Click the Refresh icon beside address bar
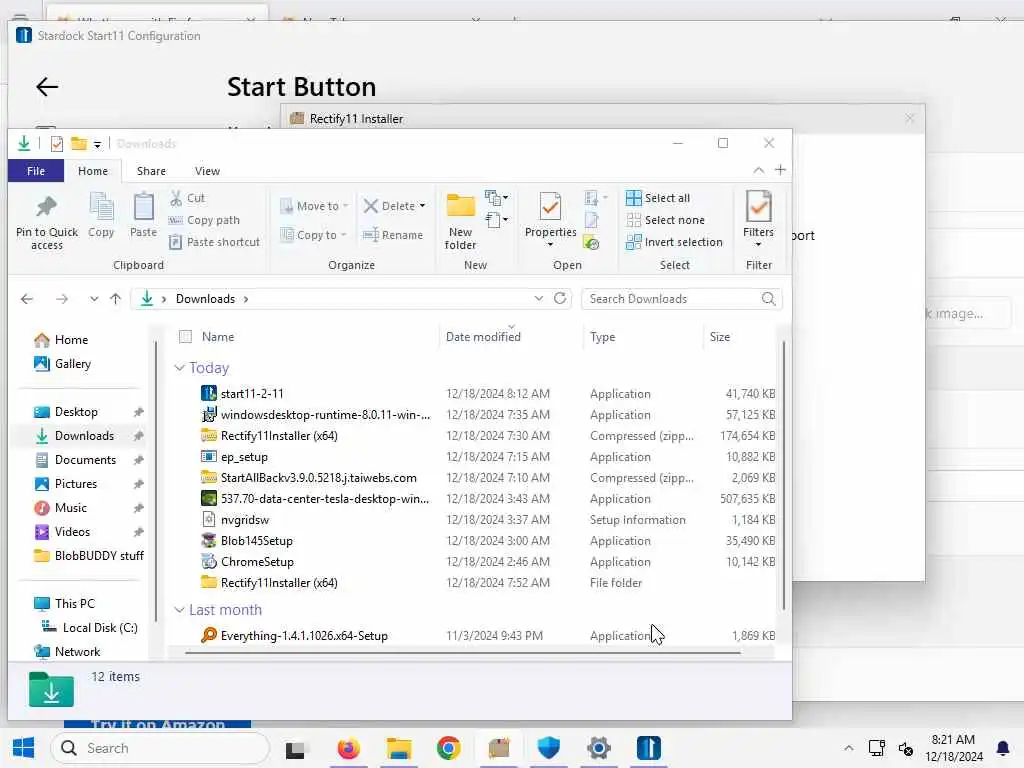 pyautogui.click(x=560, y=298)
